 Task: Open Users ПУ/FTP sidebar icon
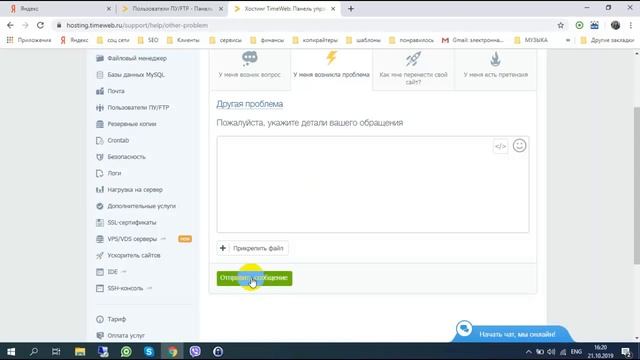pyautogui.click(x=100, y=107)
